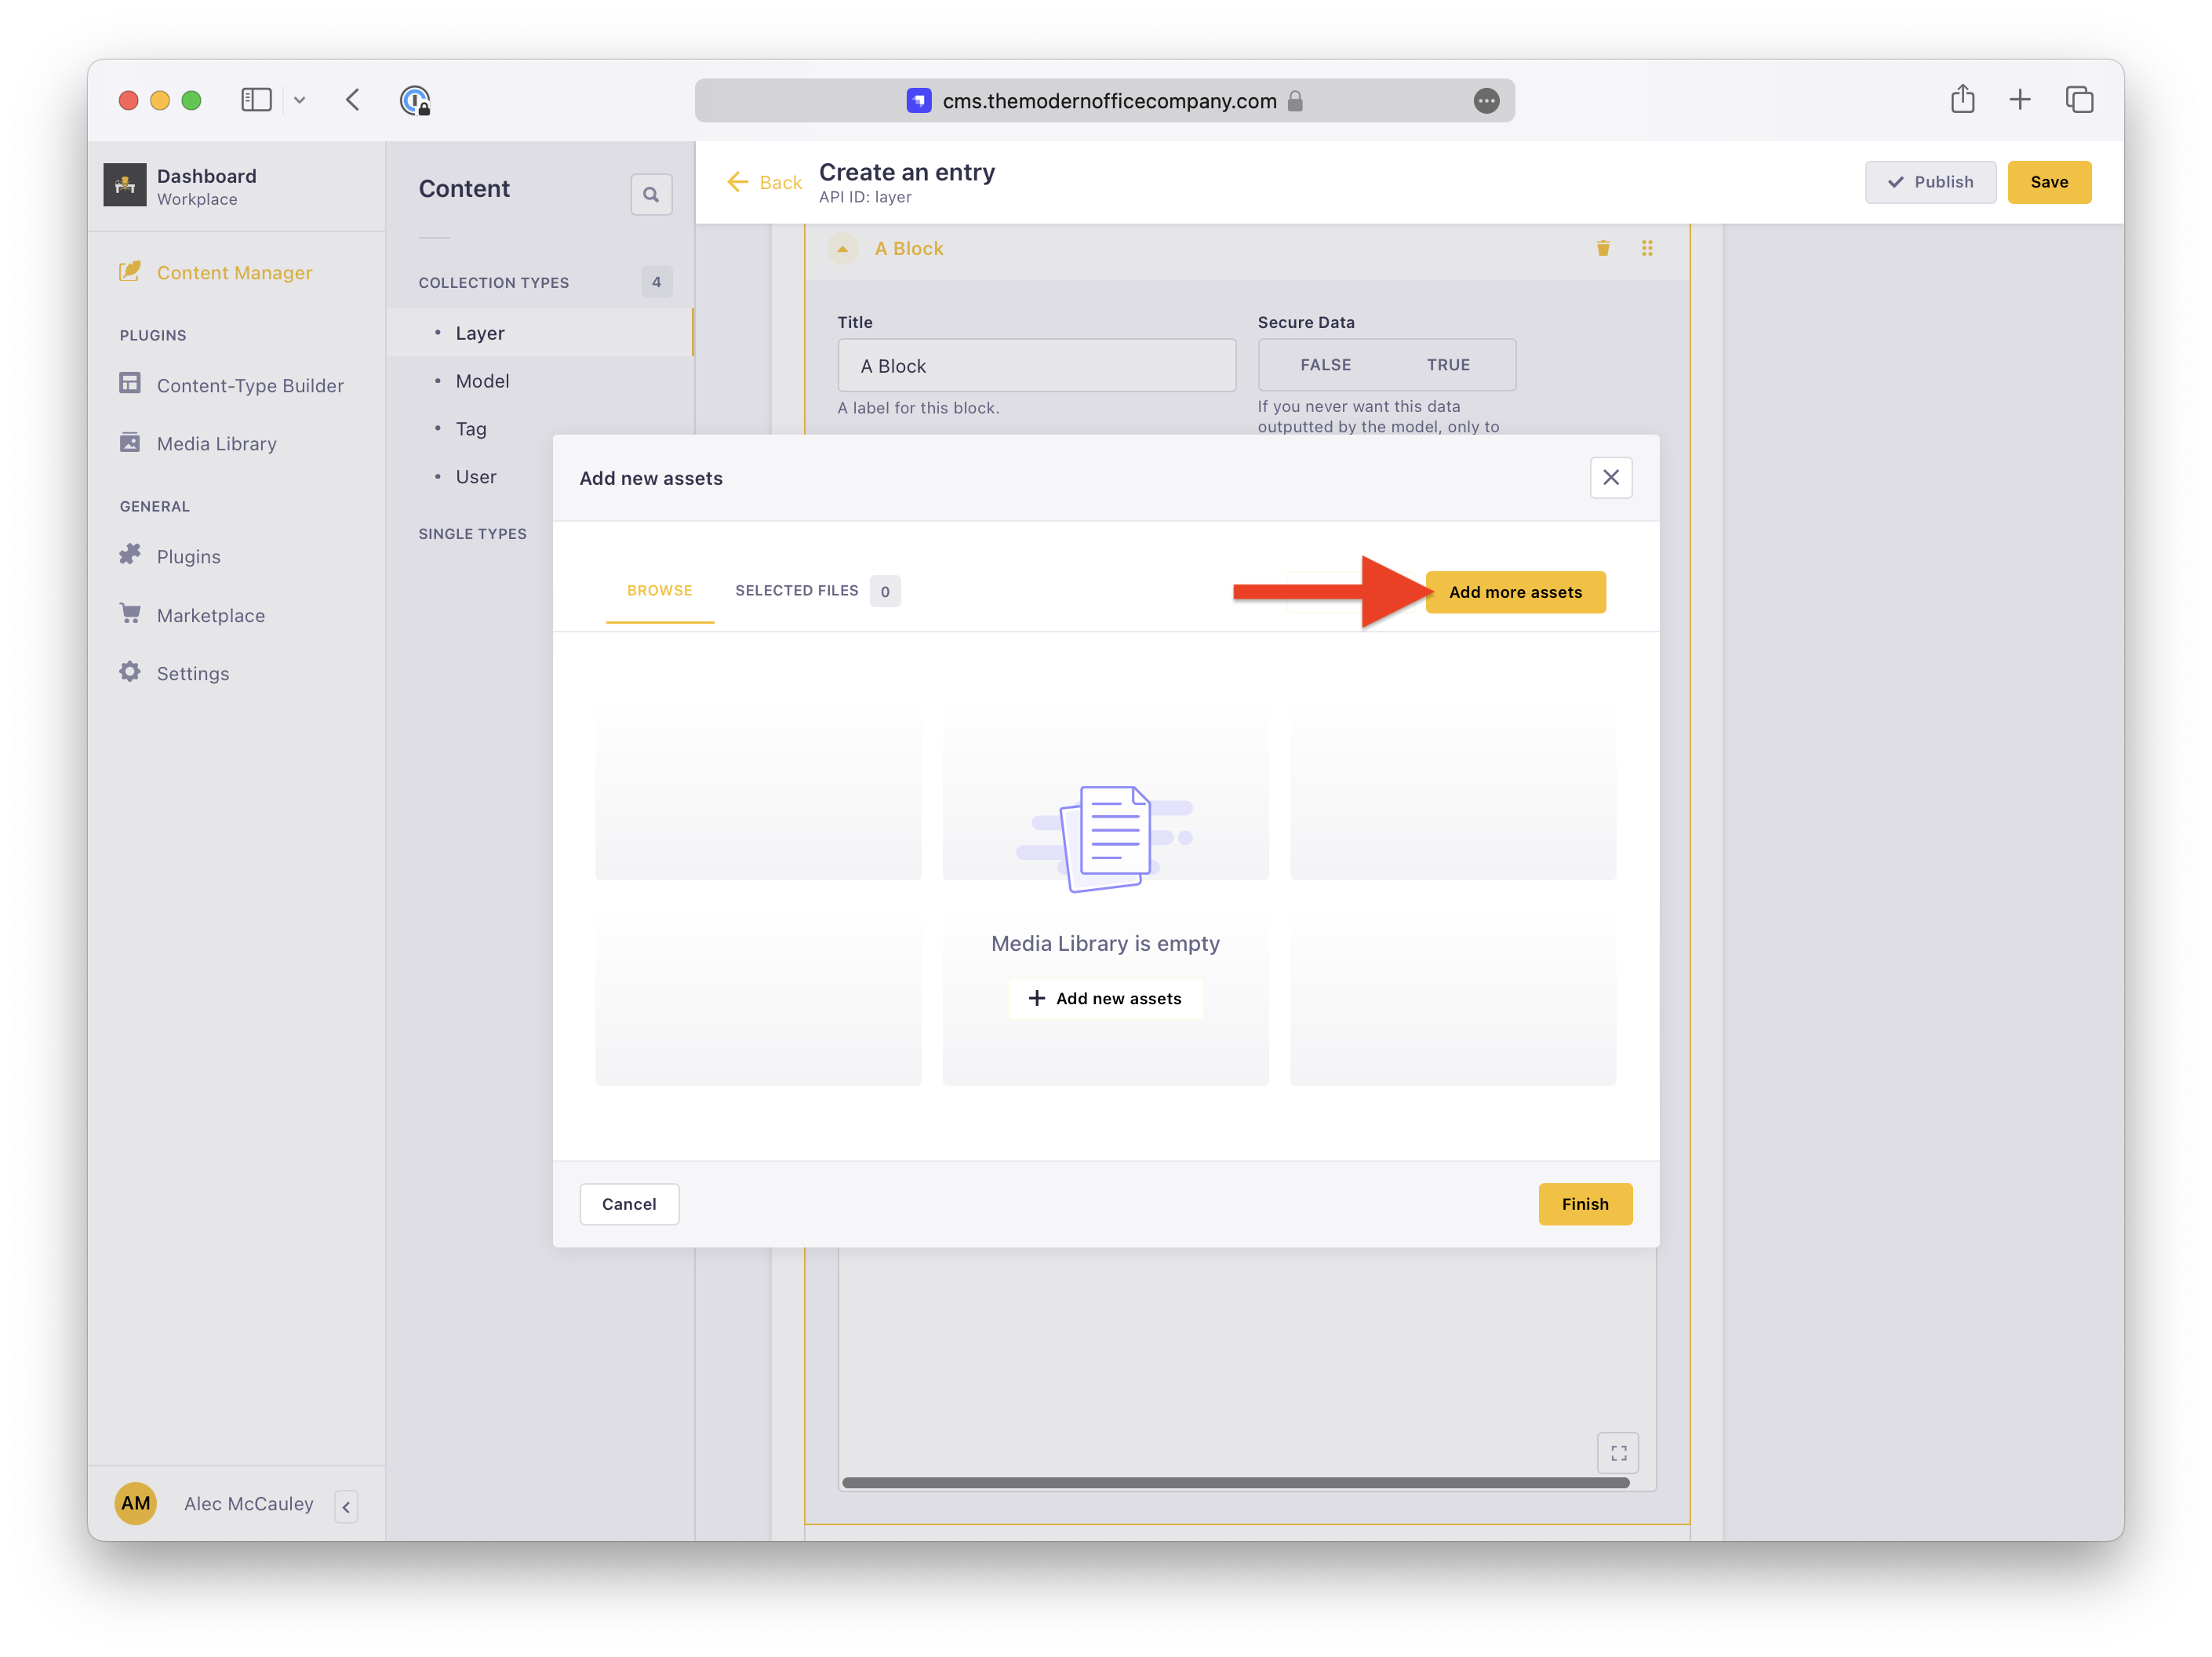Click horizontal scrollbar in editor
The height and width of the screenshot is (1657, 2212).
click(x=1235, y=1482)
